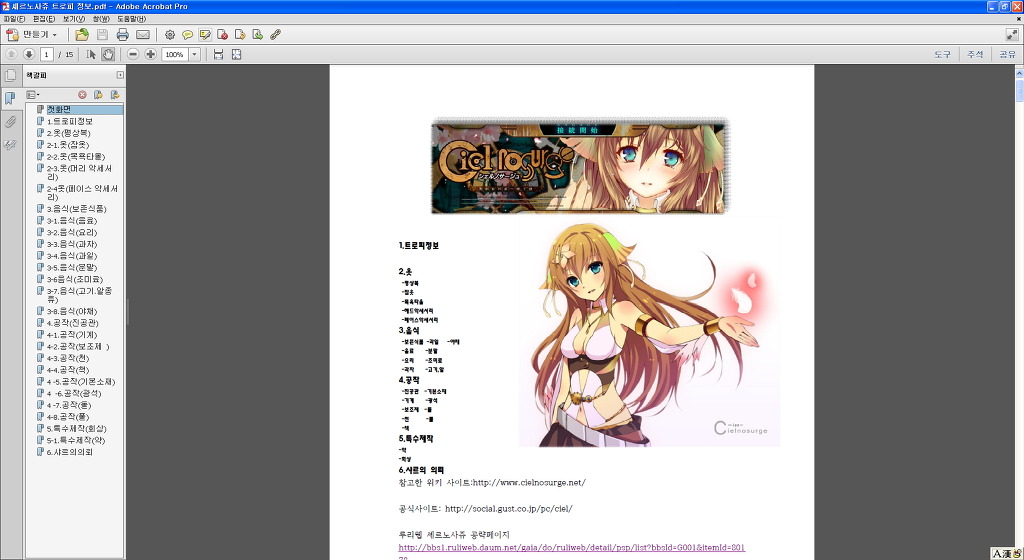Toggle the Bookmarks panel icon in sidebar
Image resolution: width=1024 pixels, height=560 pixels.
coord(10,98)
